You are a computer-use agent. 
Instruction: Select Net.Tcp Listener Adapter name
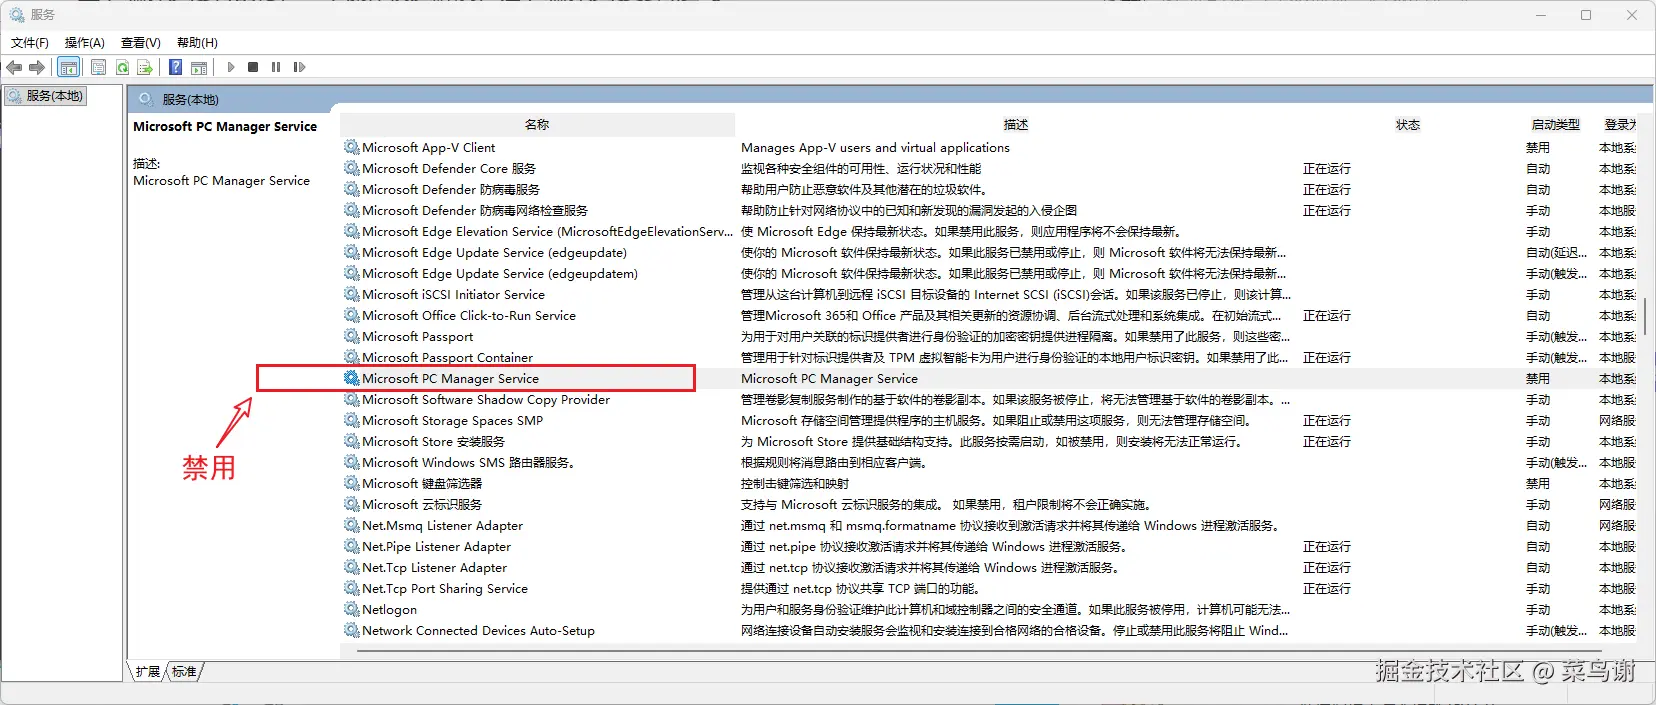coord(435,567)
